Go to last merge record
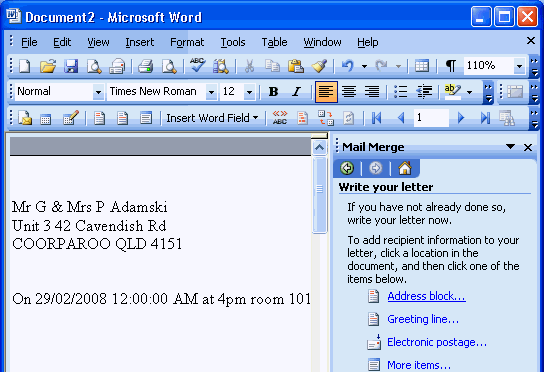This screenshot has width=544, height=372. 485,118
